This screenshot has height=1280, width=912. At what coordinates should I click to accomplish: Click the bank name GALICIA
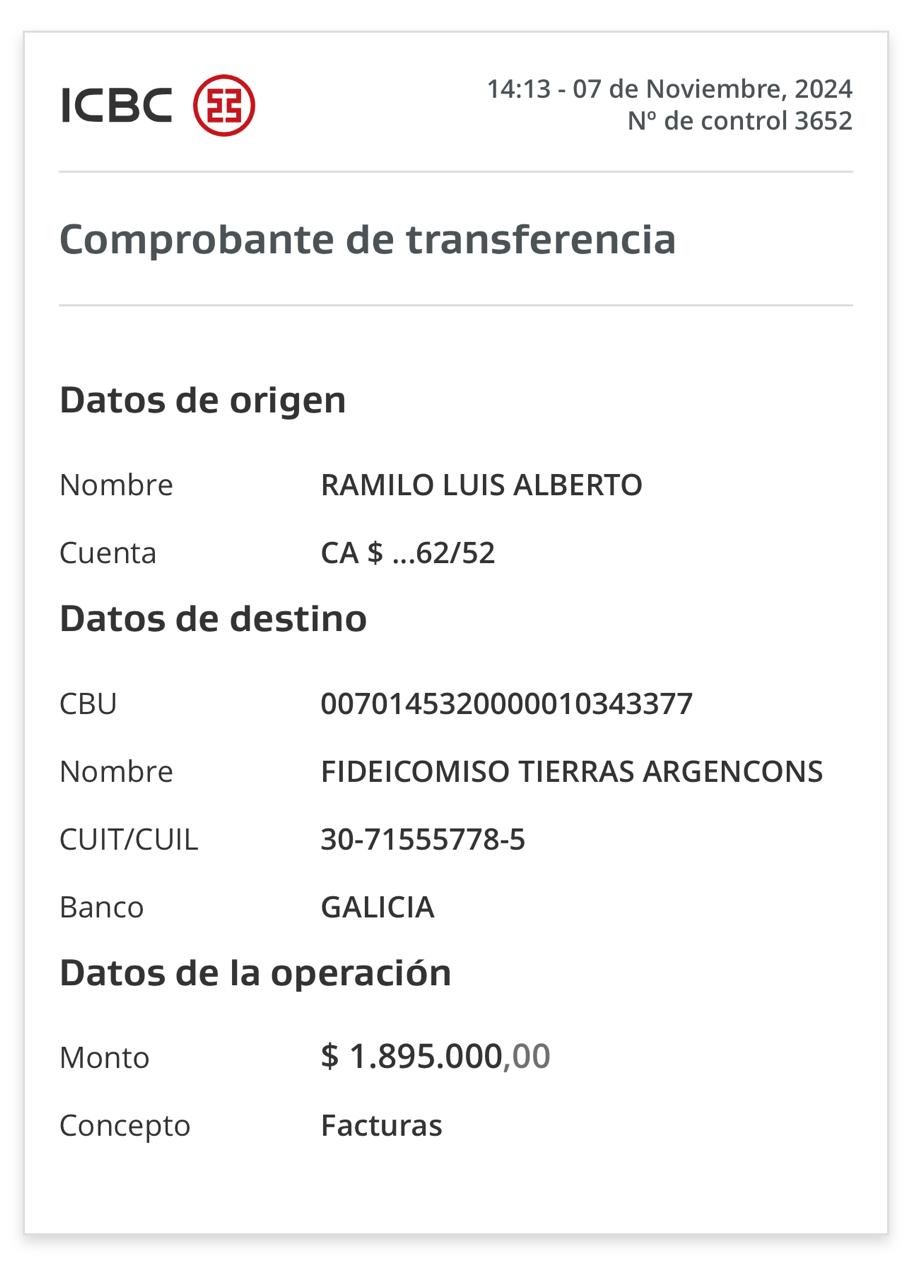click(x=377, y=908)
